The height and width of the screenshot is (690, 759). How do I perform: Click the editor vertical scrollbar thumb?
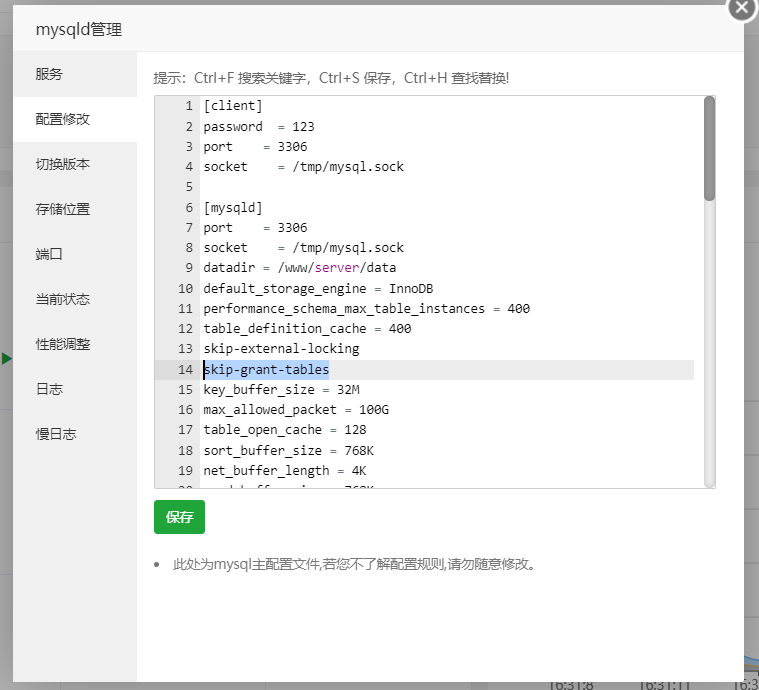click(709, 148)
